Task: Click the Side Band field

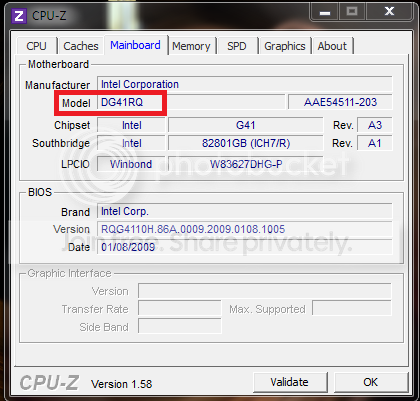Action: pyautogui.click(x=180, y=327)
